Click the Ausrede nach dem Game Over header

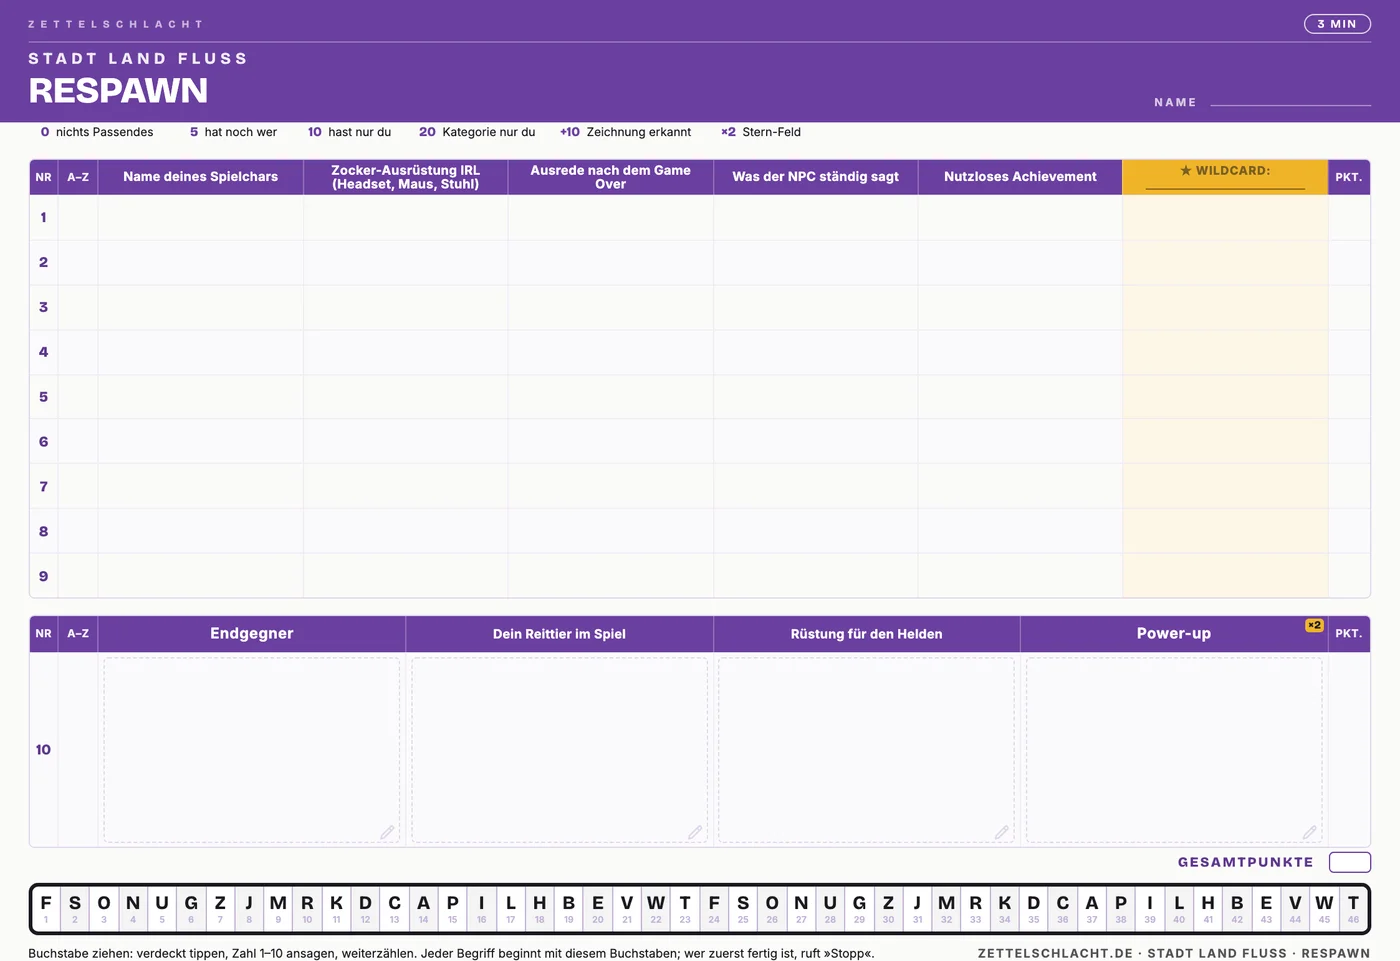[611, 177]
